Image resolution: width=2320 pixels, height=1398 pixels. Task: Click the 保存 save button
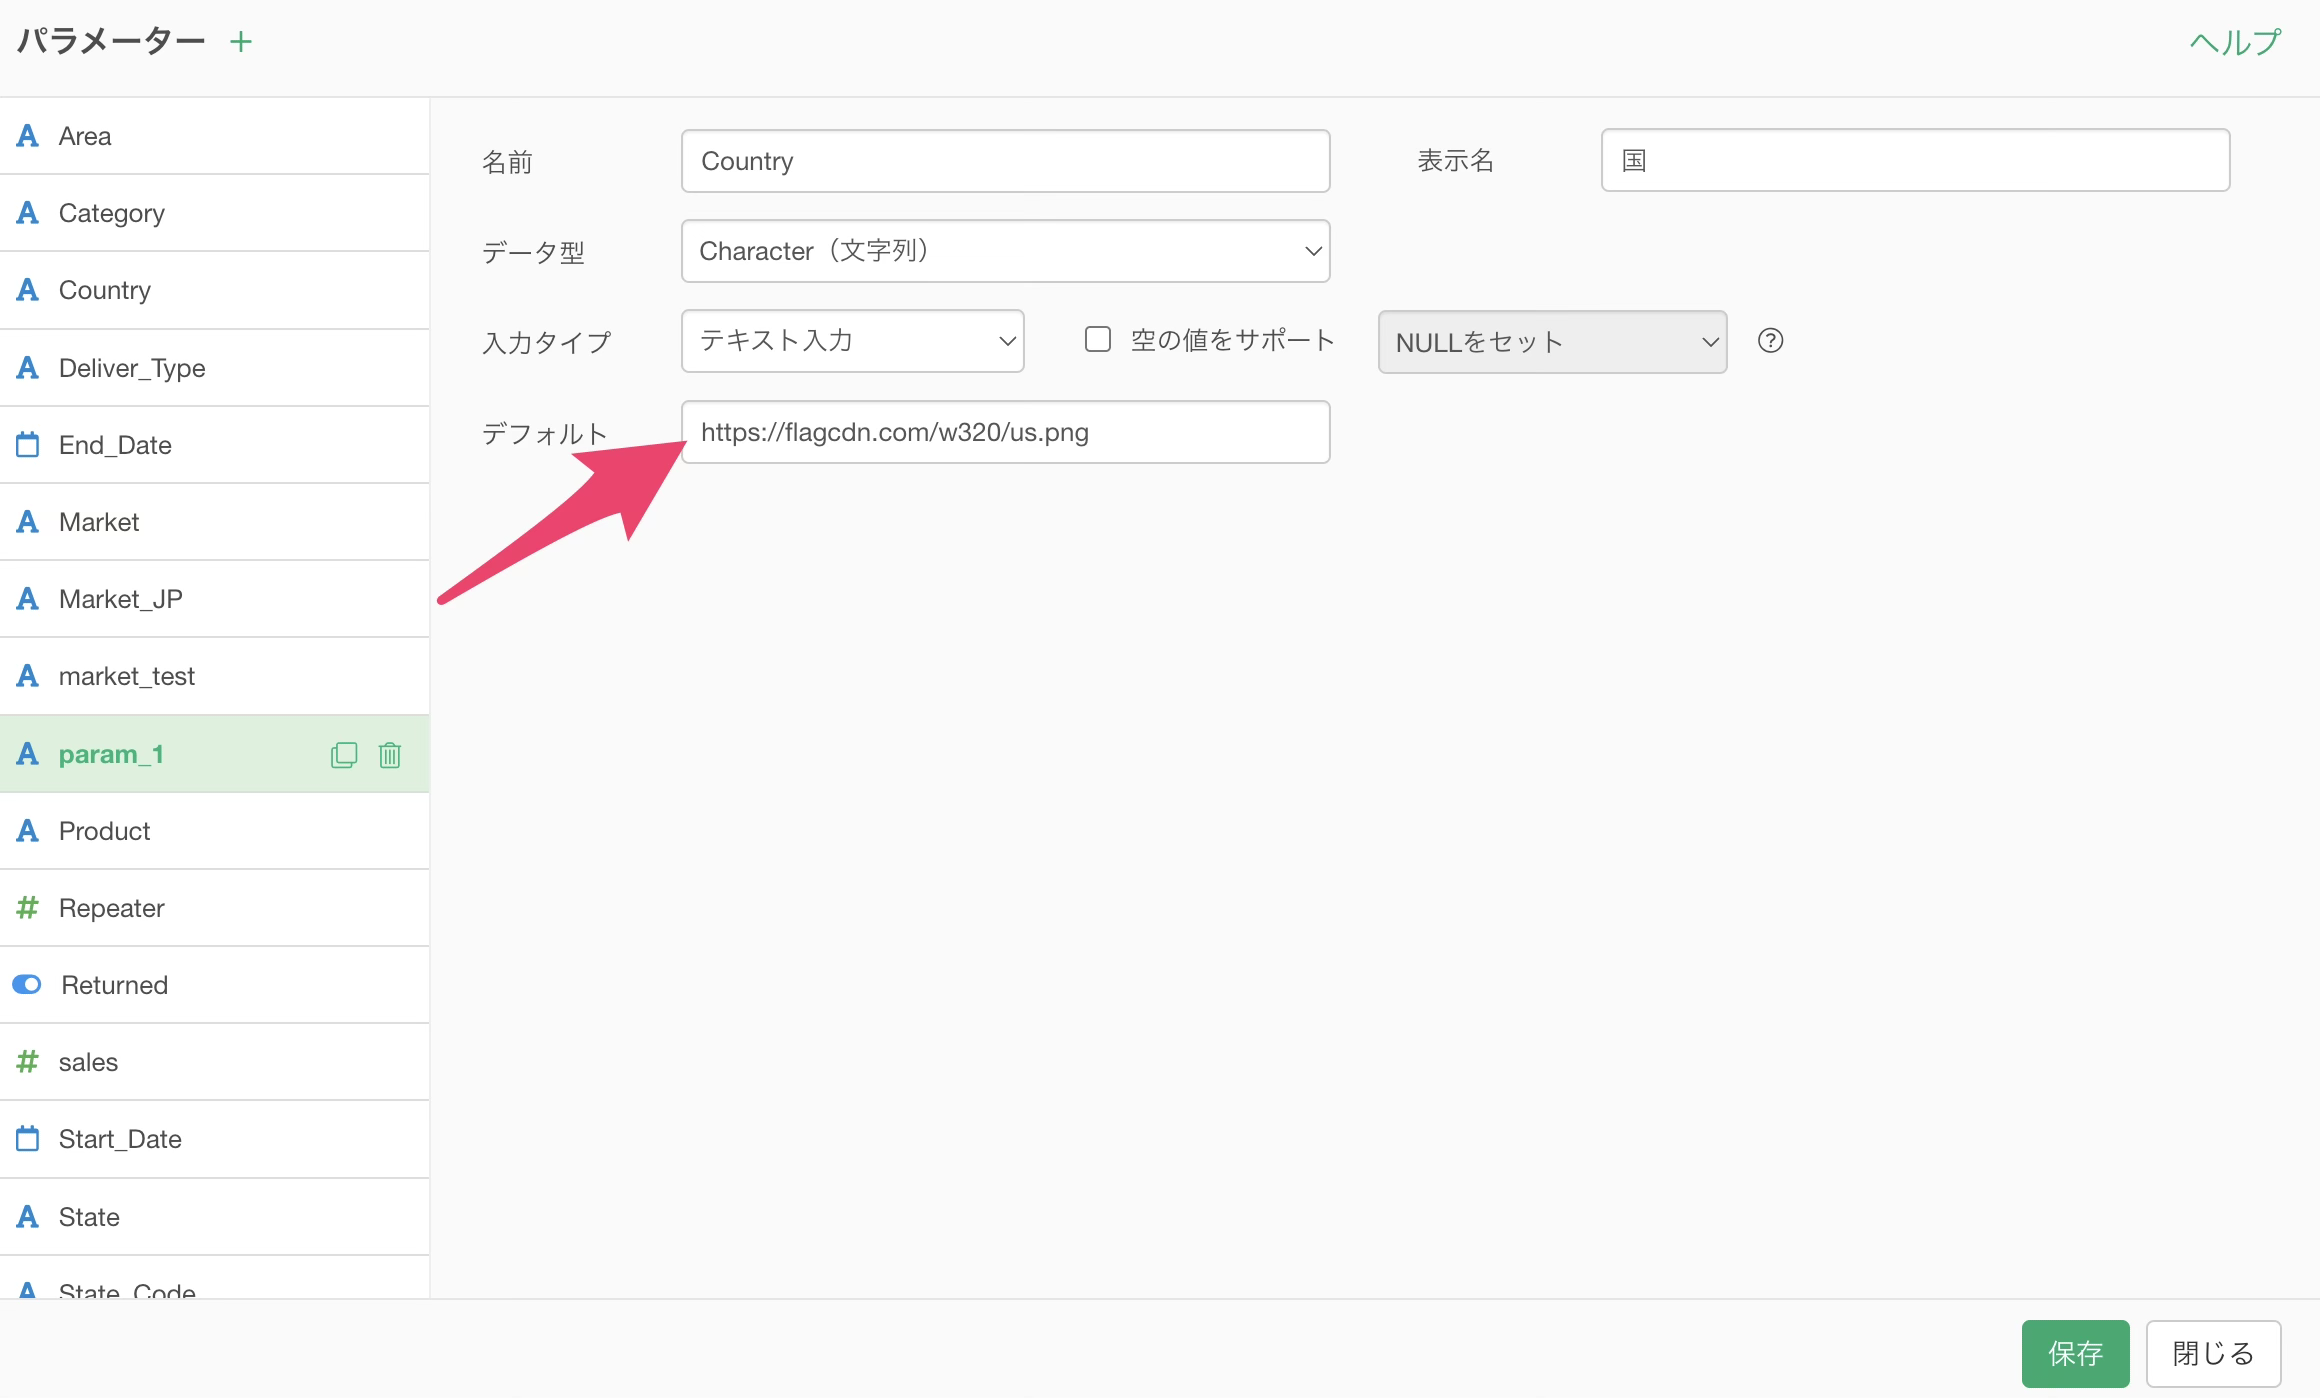pos(2075,1354)
